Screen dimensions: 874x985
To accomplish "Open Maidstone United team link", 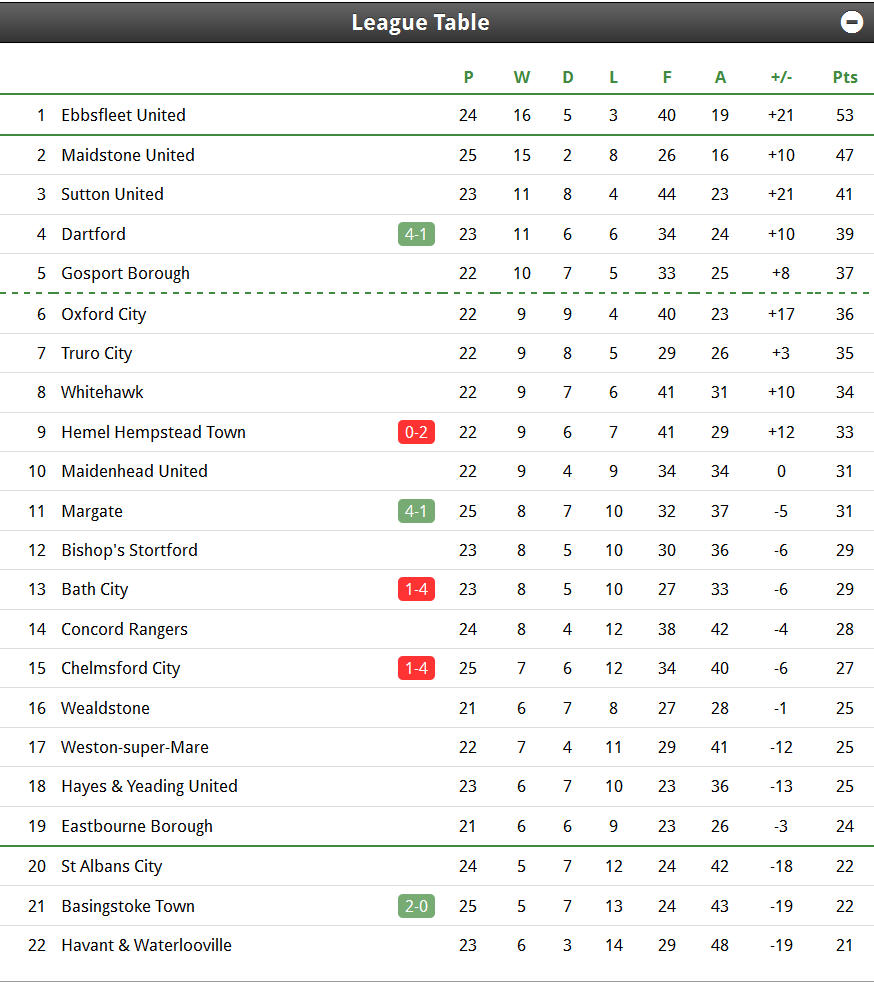I will [x=128, y=155].
